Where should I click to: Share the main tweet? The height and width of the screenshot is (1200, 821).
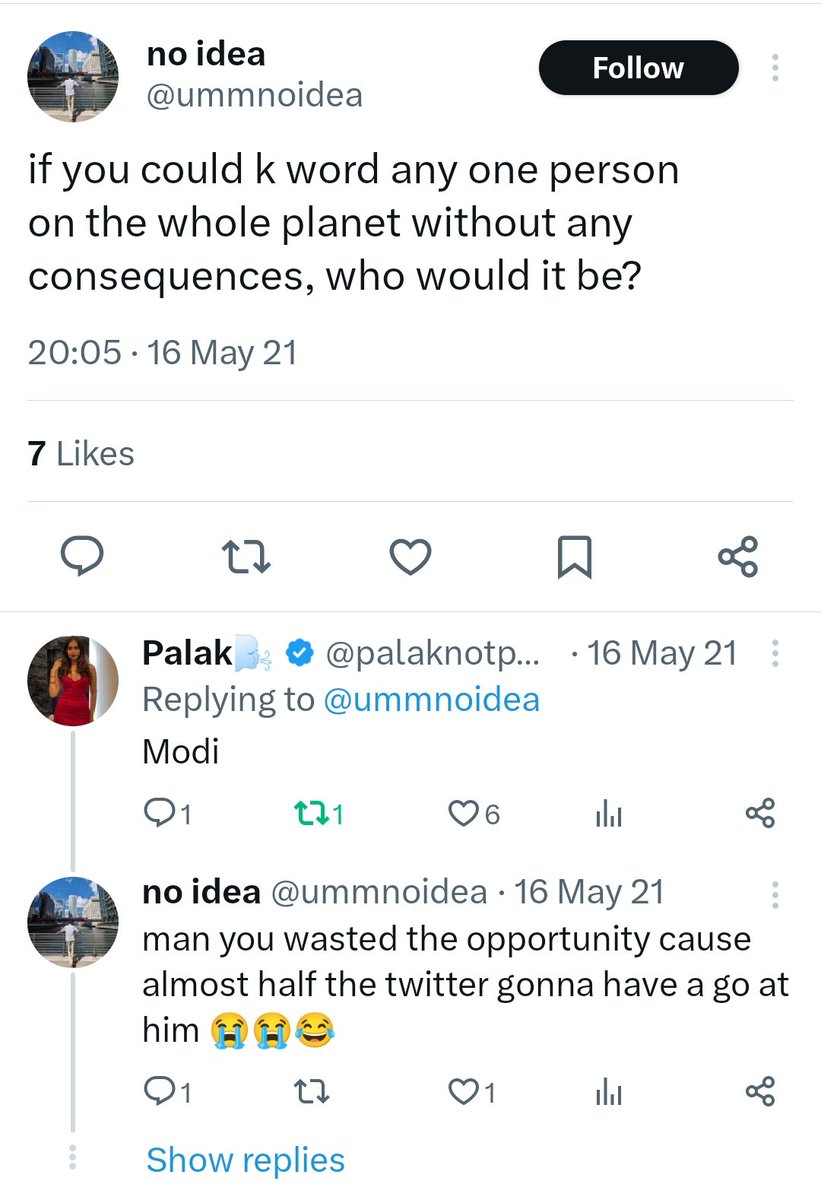[x=738, y=556]
